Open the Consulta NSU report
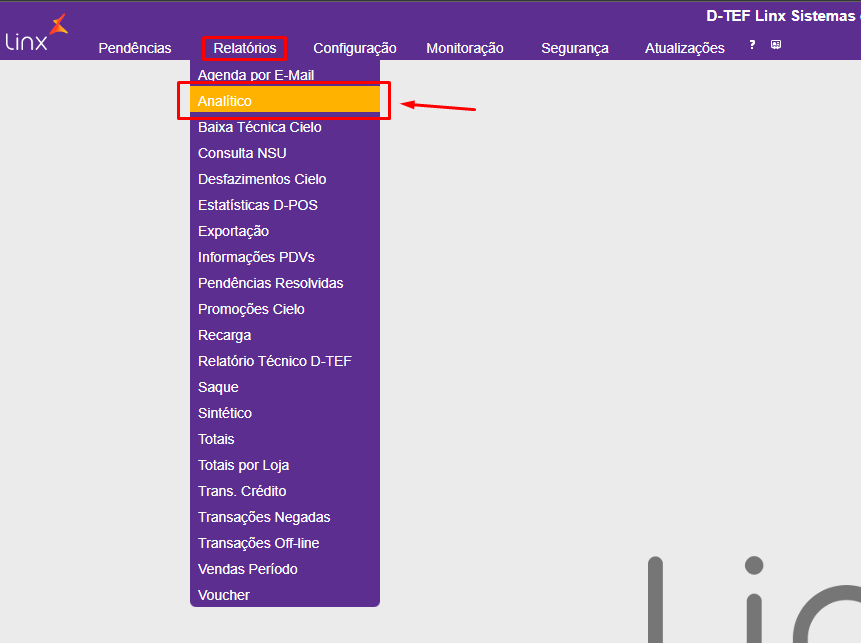Image resolution: width=861 pixels, height=643 pixels. [x=284, y=153]
